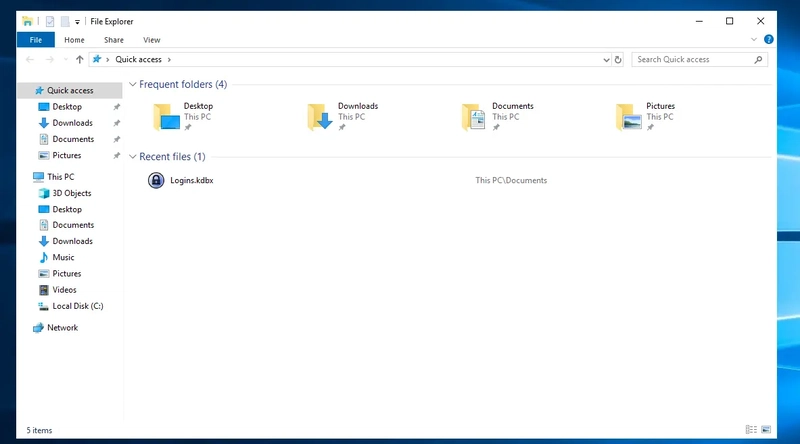Collapse the Frequent folders group
800x444 pixels.
tap(133, 84)
